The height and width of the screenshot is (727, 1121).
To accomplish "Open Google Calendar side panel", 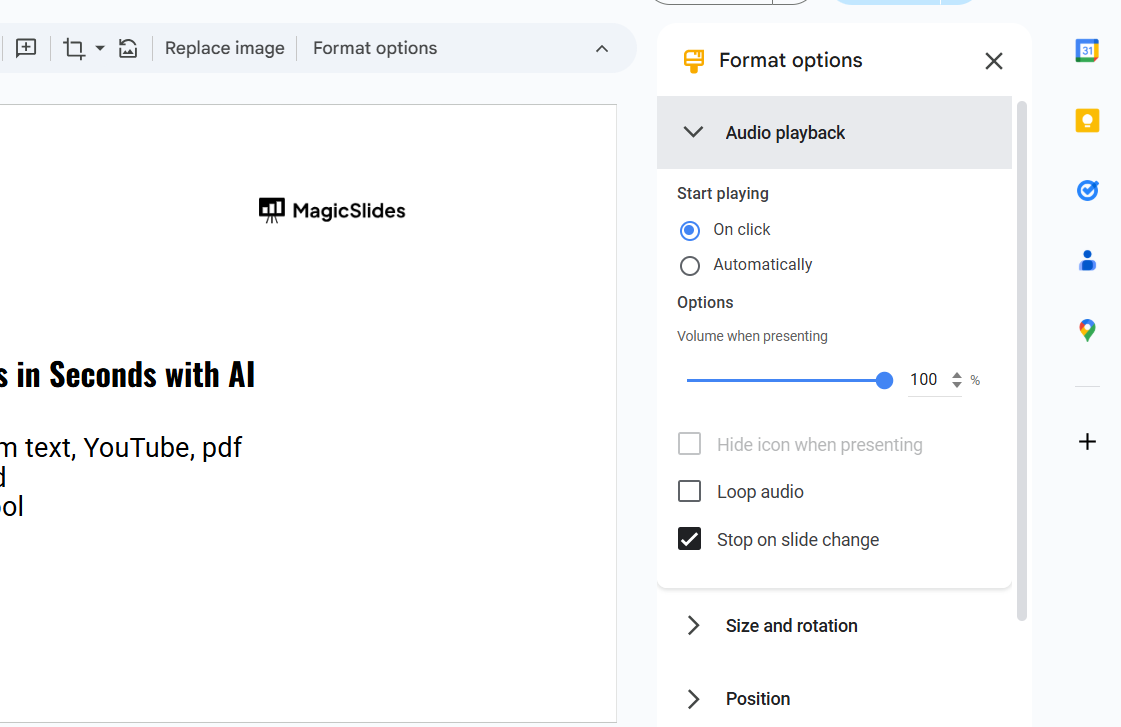I will pos(1087,50).
